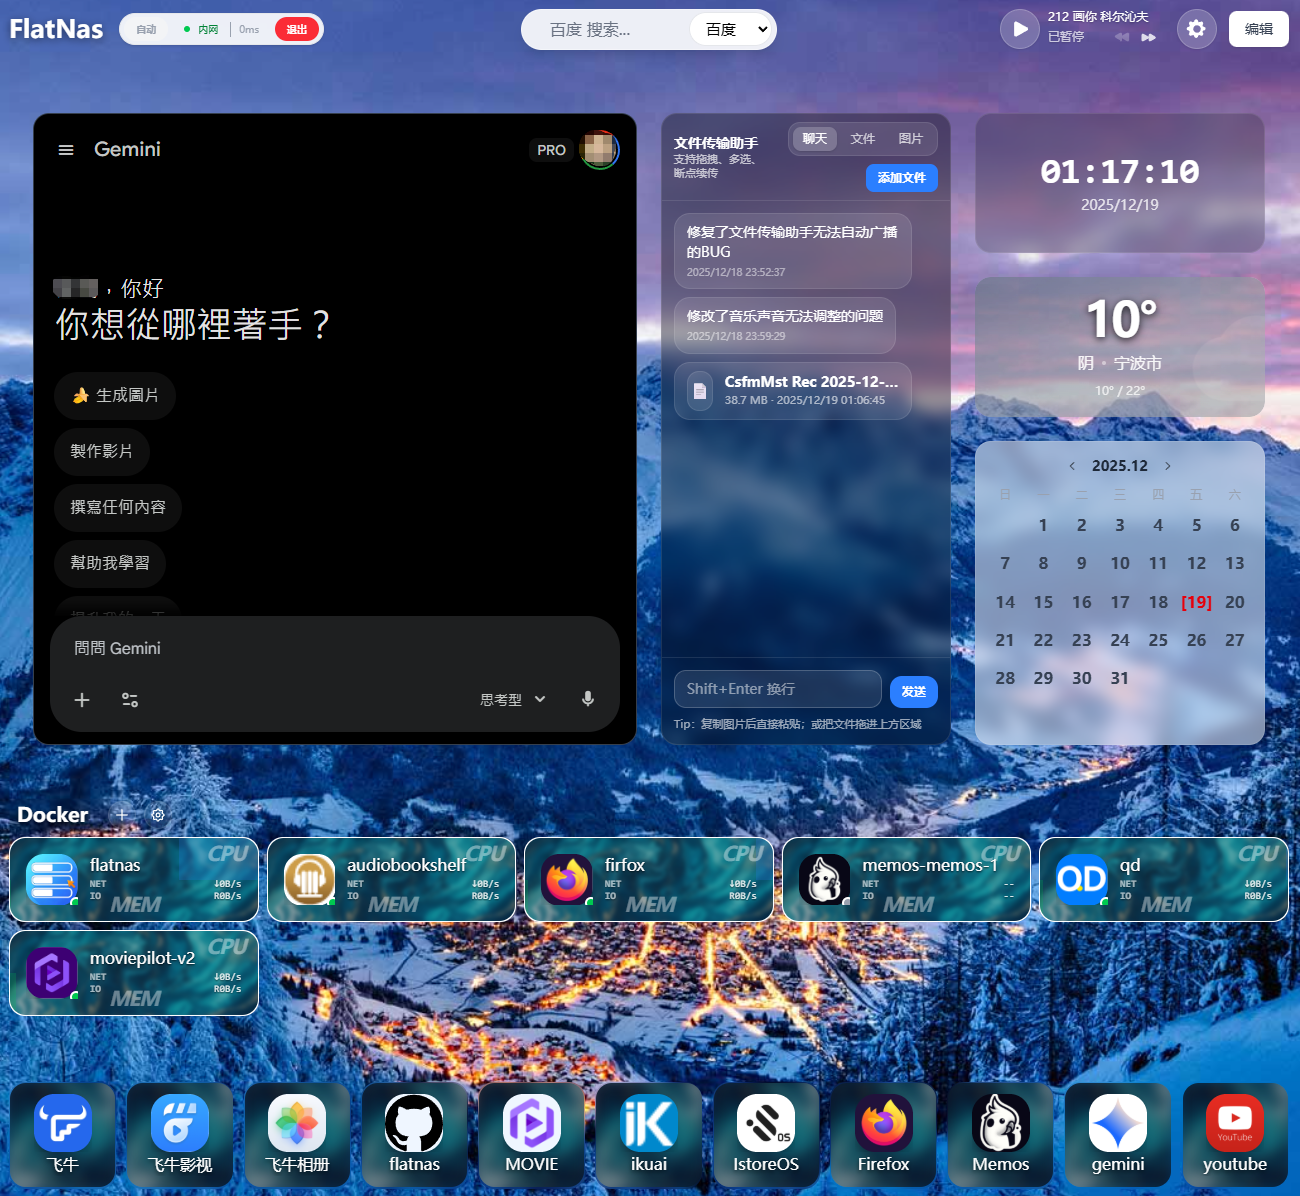This screenshot has height=1196, width=1300.
Task: Skip to next music track
Action: pyautogui.click(x=1148, y=37)
